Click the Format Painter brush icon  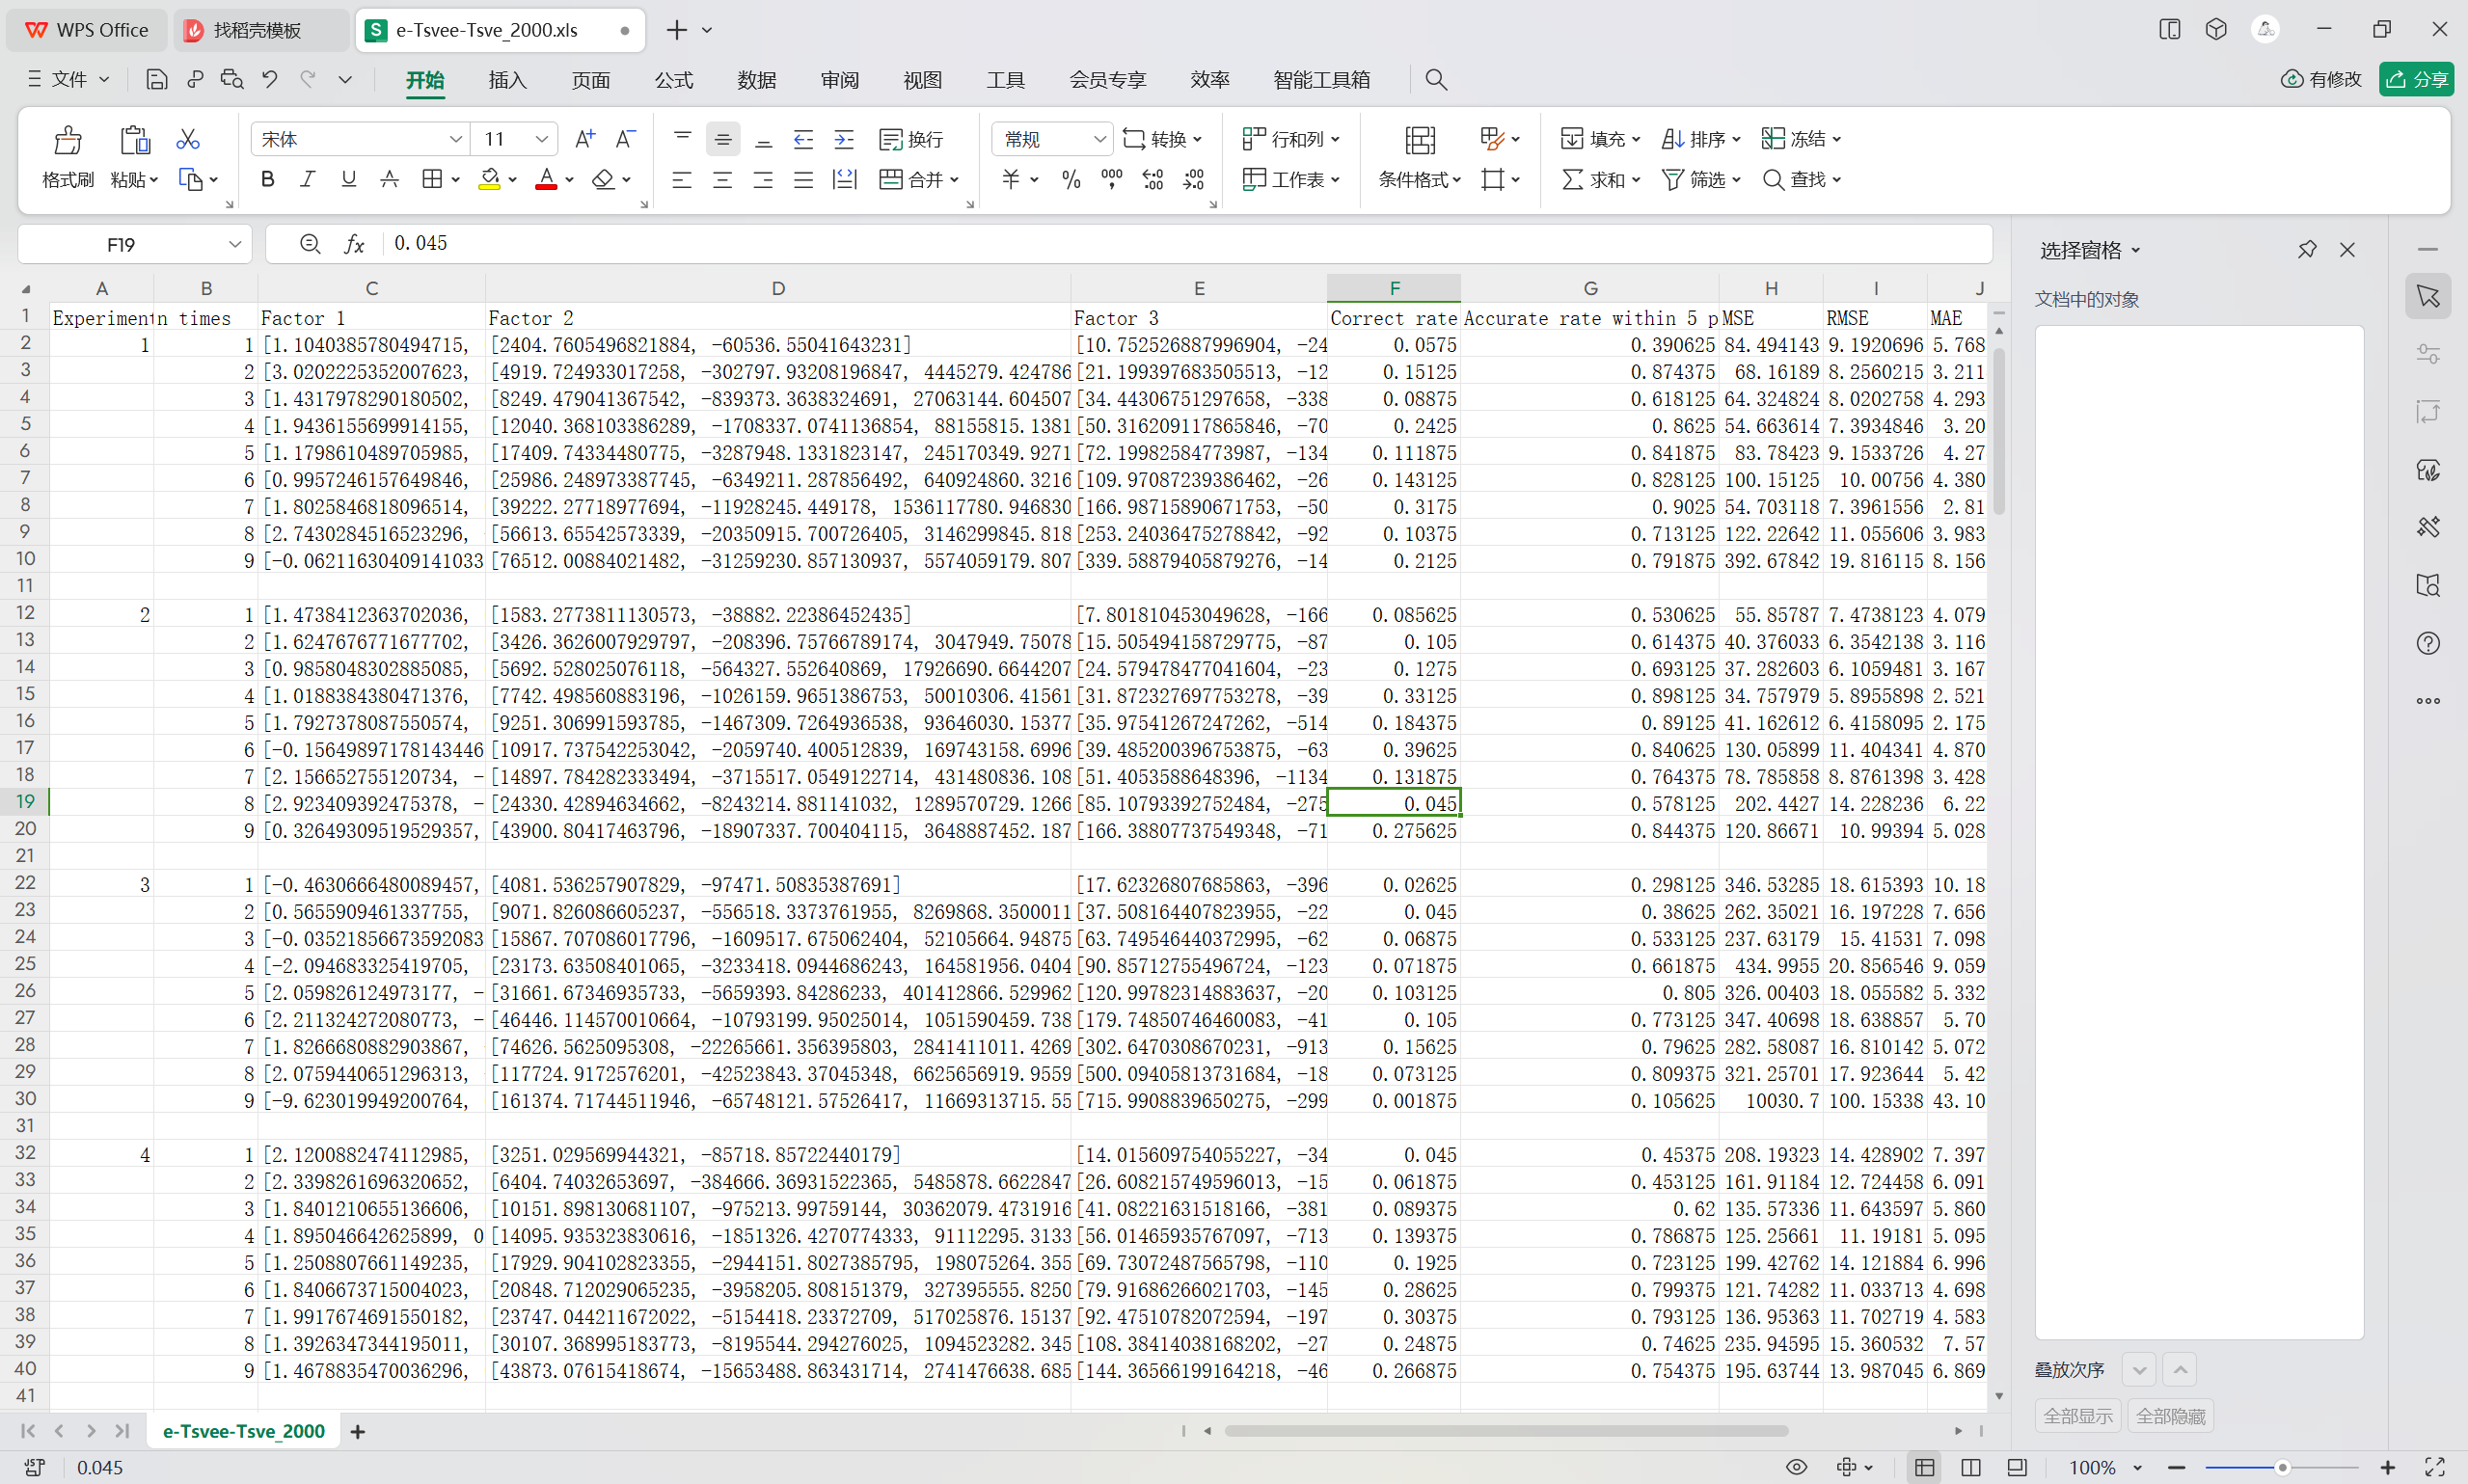click(67, 140)
